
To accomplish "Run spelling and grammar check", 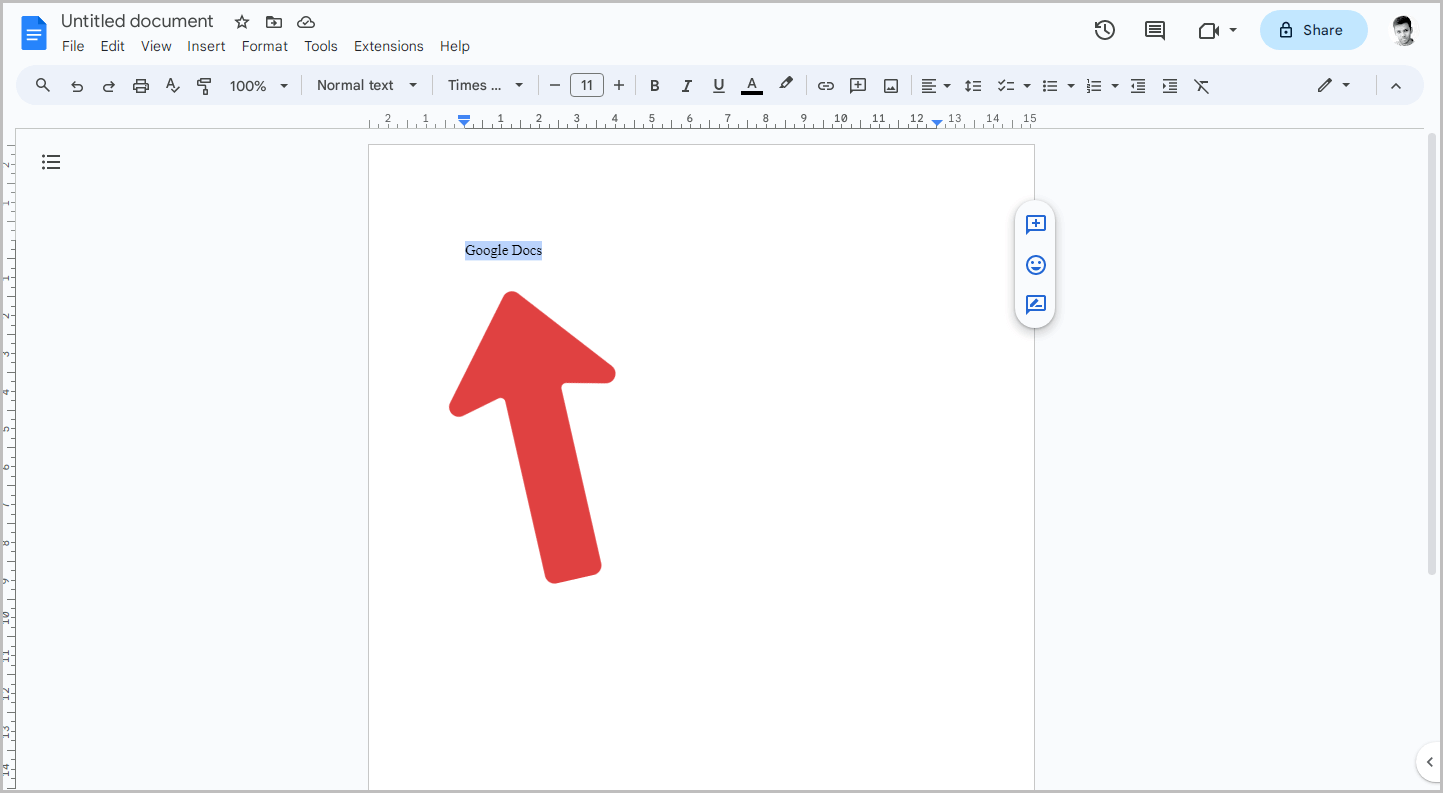I will [173, 86].
